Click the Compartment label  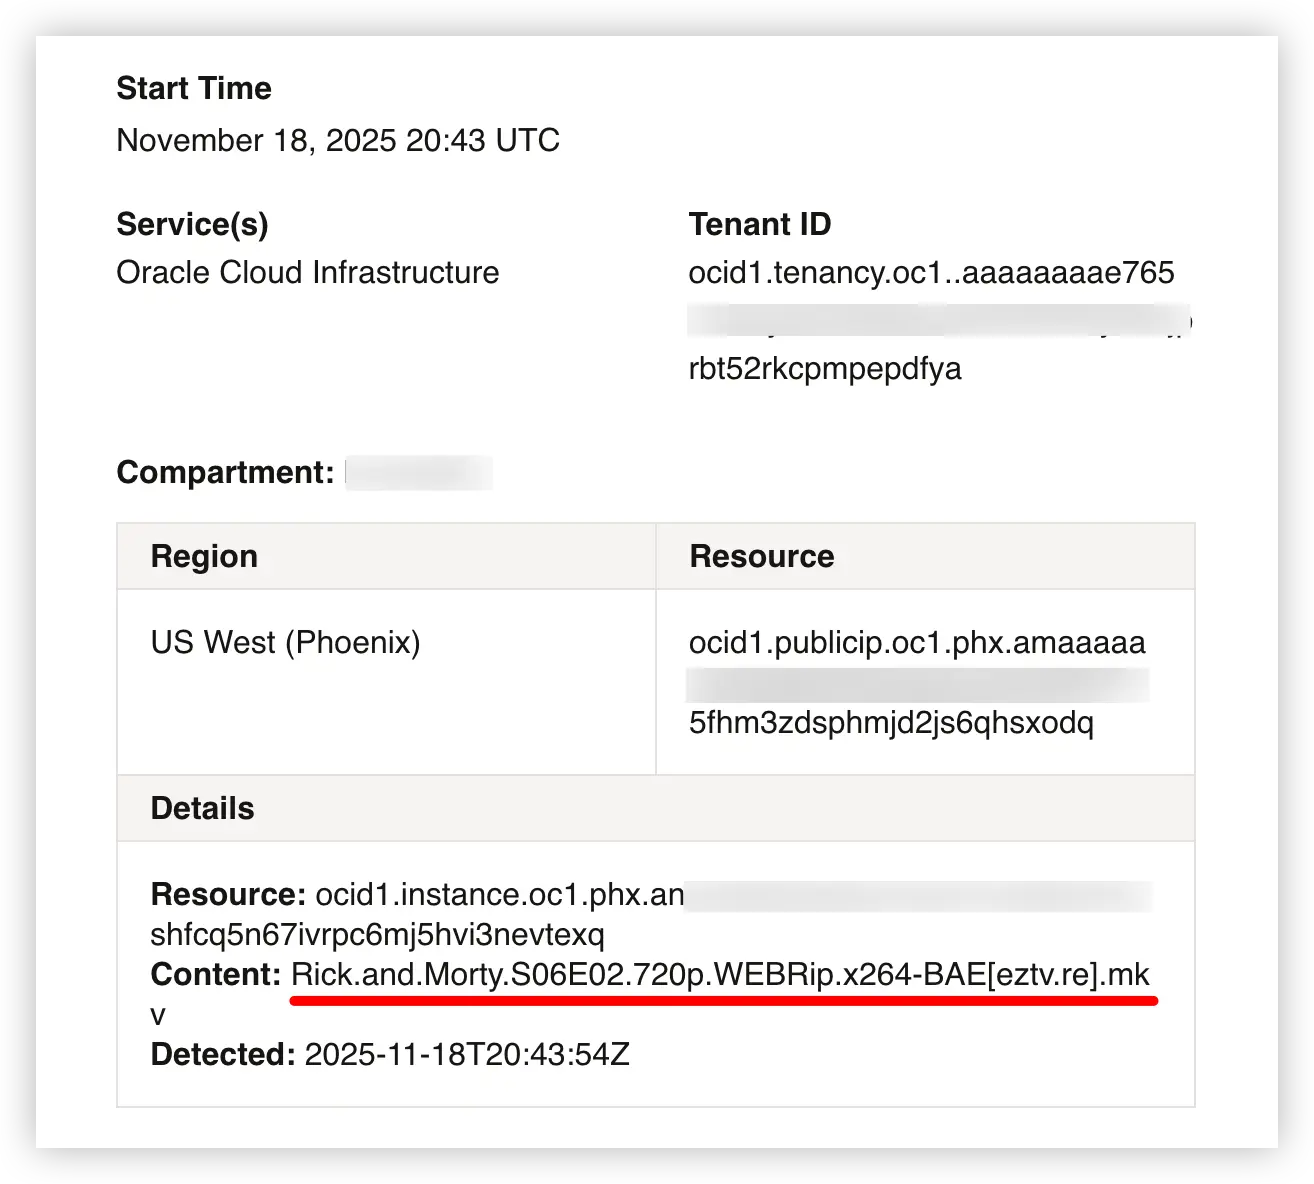point(225,472)
